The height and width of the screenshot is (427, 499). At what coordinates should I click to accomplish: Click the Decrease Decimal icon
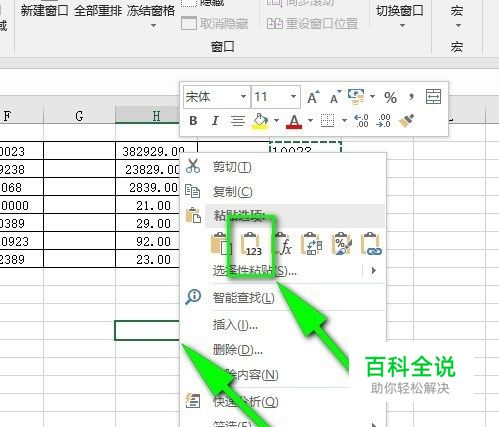[x=383, y=121]
